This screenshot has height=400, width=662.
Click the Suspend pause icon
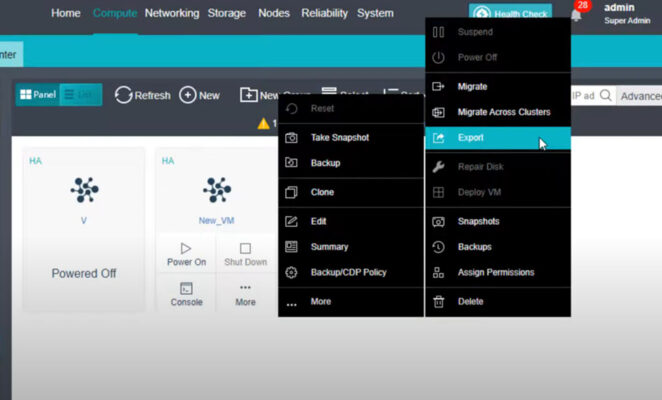[438, 32]
